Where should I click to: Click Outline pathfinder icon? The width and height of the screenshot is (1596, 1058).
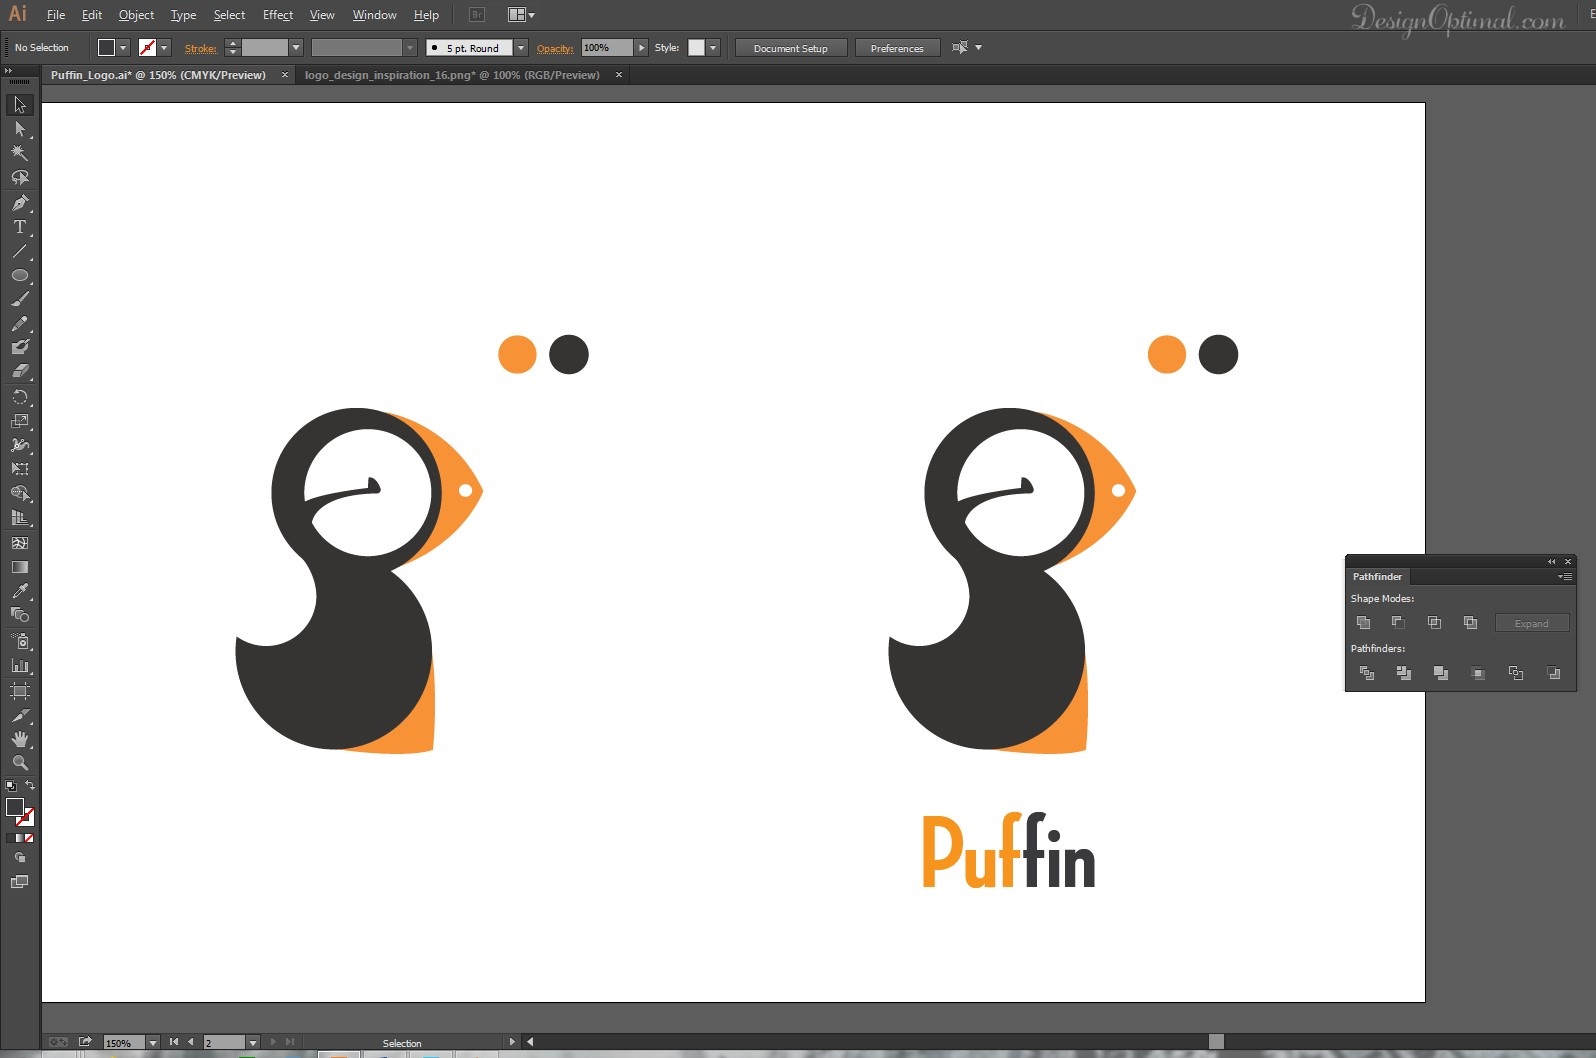pyautogui.click(x=1516, y=673)
